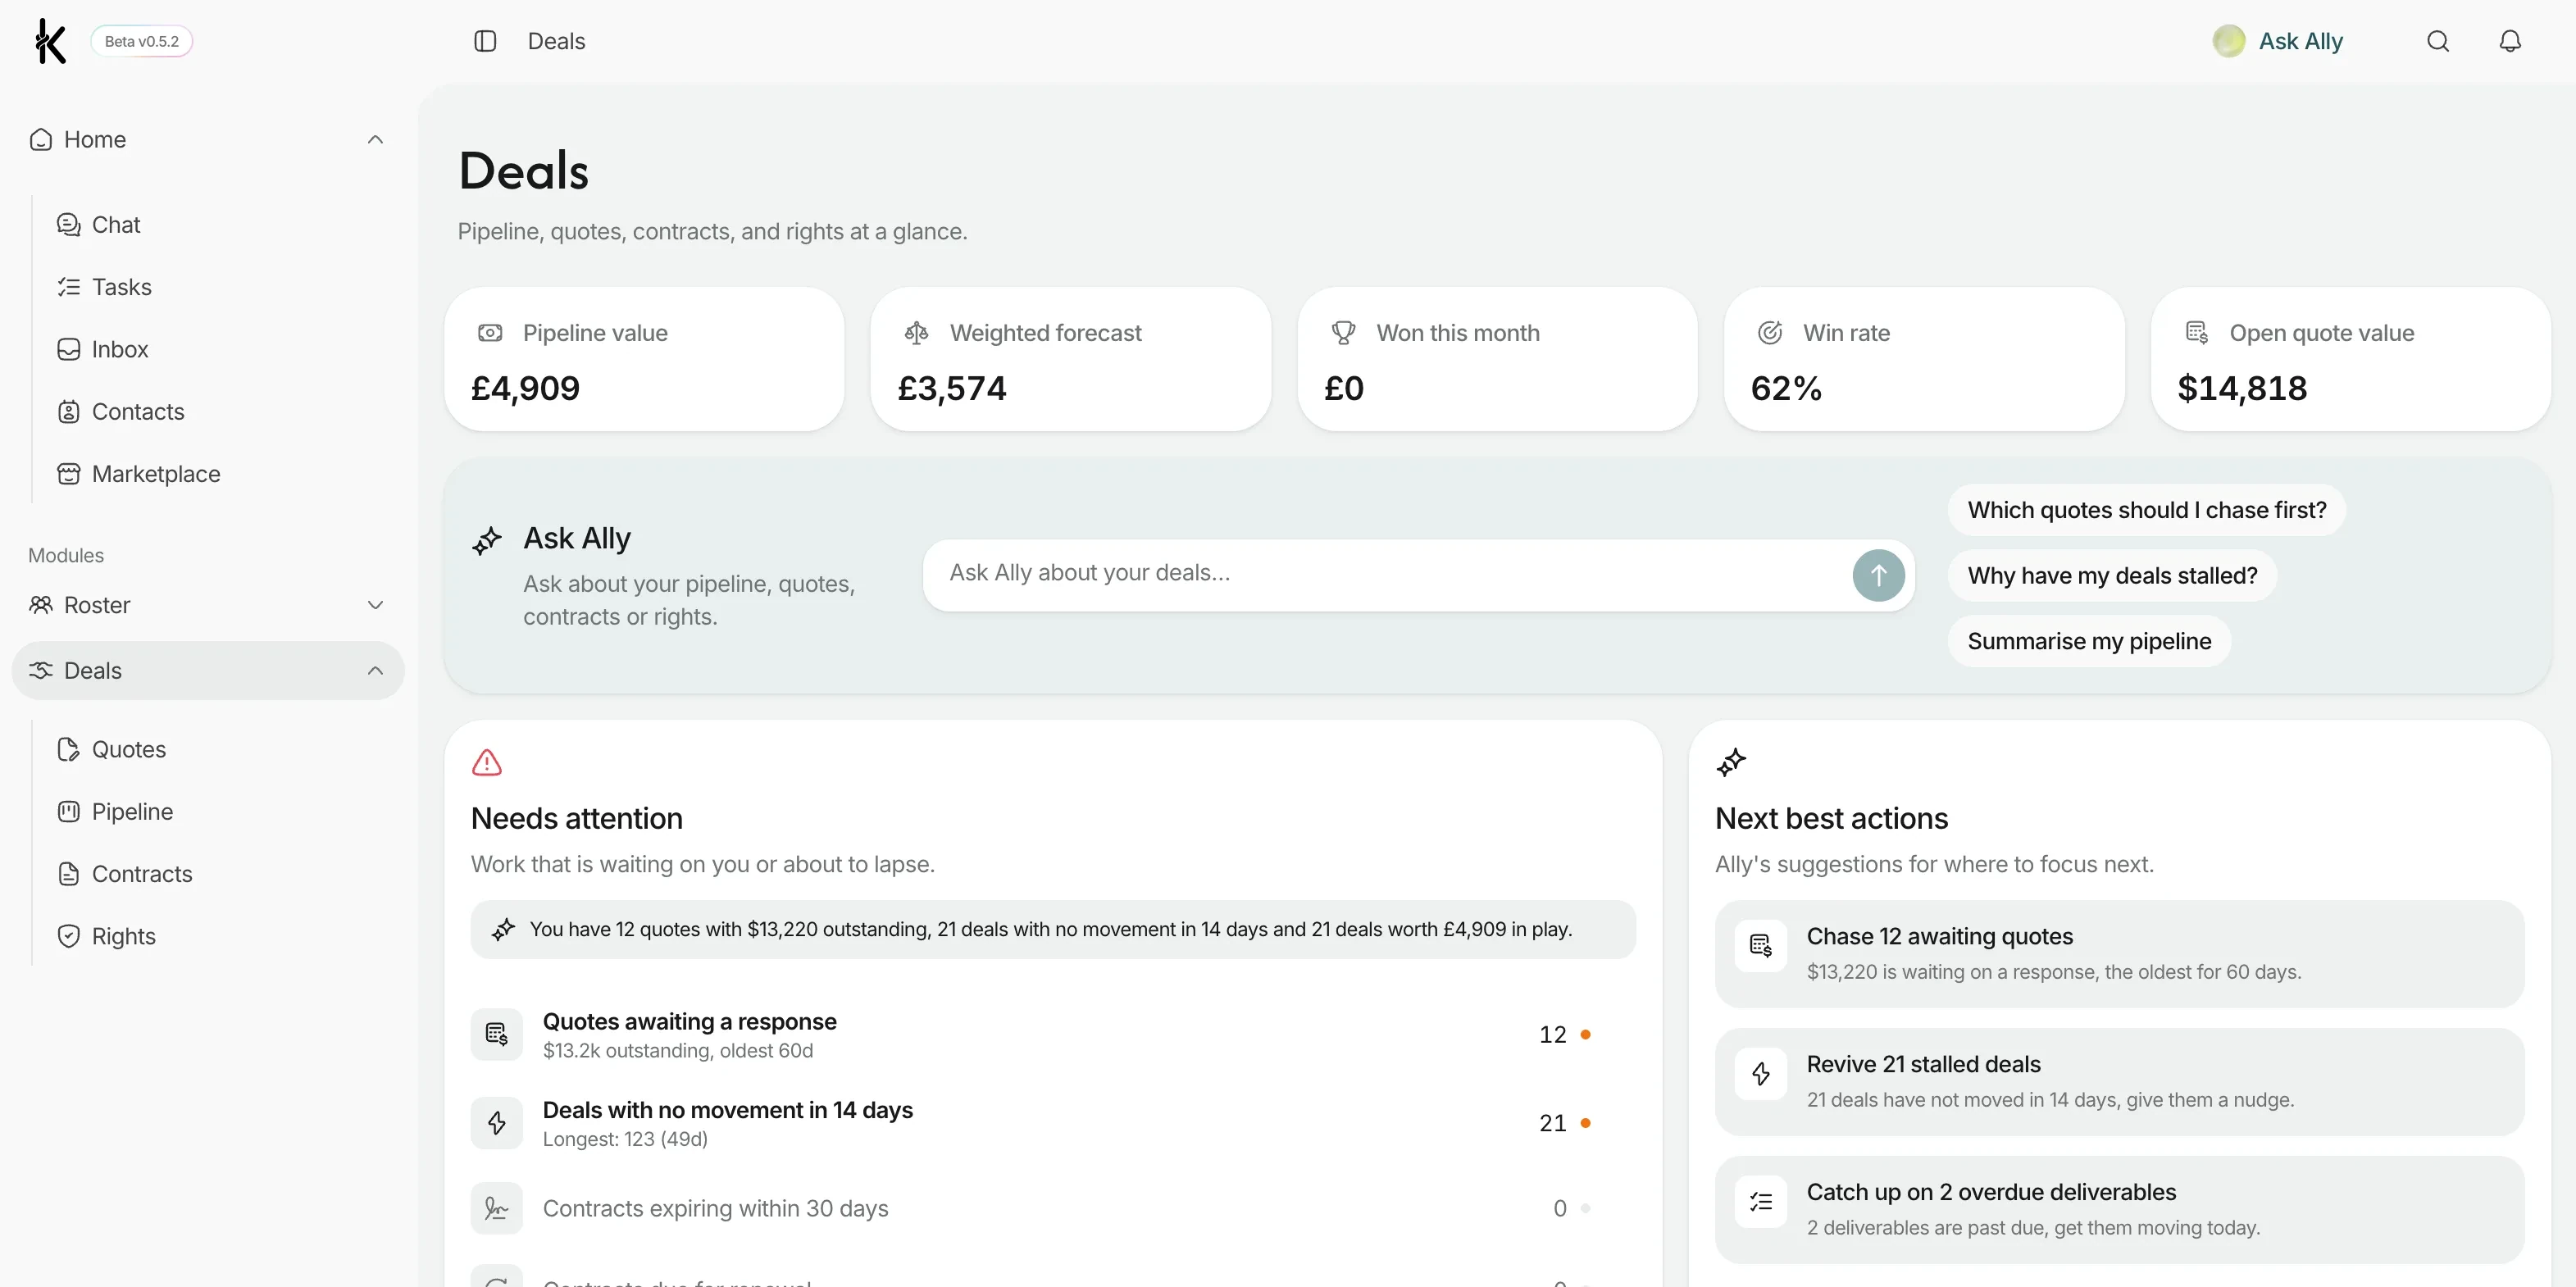Image resolution: width=2576 pixels, height=1287 pixels.
Task: Click the Pipeline value cash icon
Action: pos(490,333)
